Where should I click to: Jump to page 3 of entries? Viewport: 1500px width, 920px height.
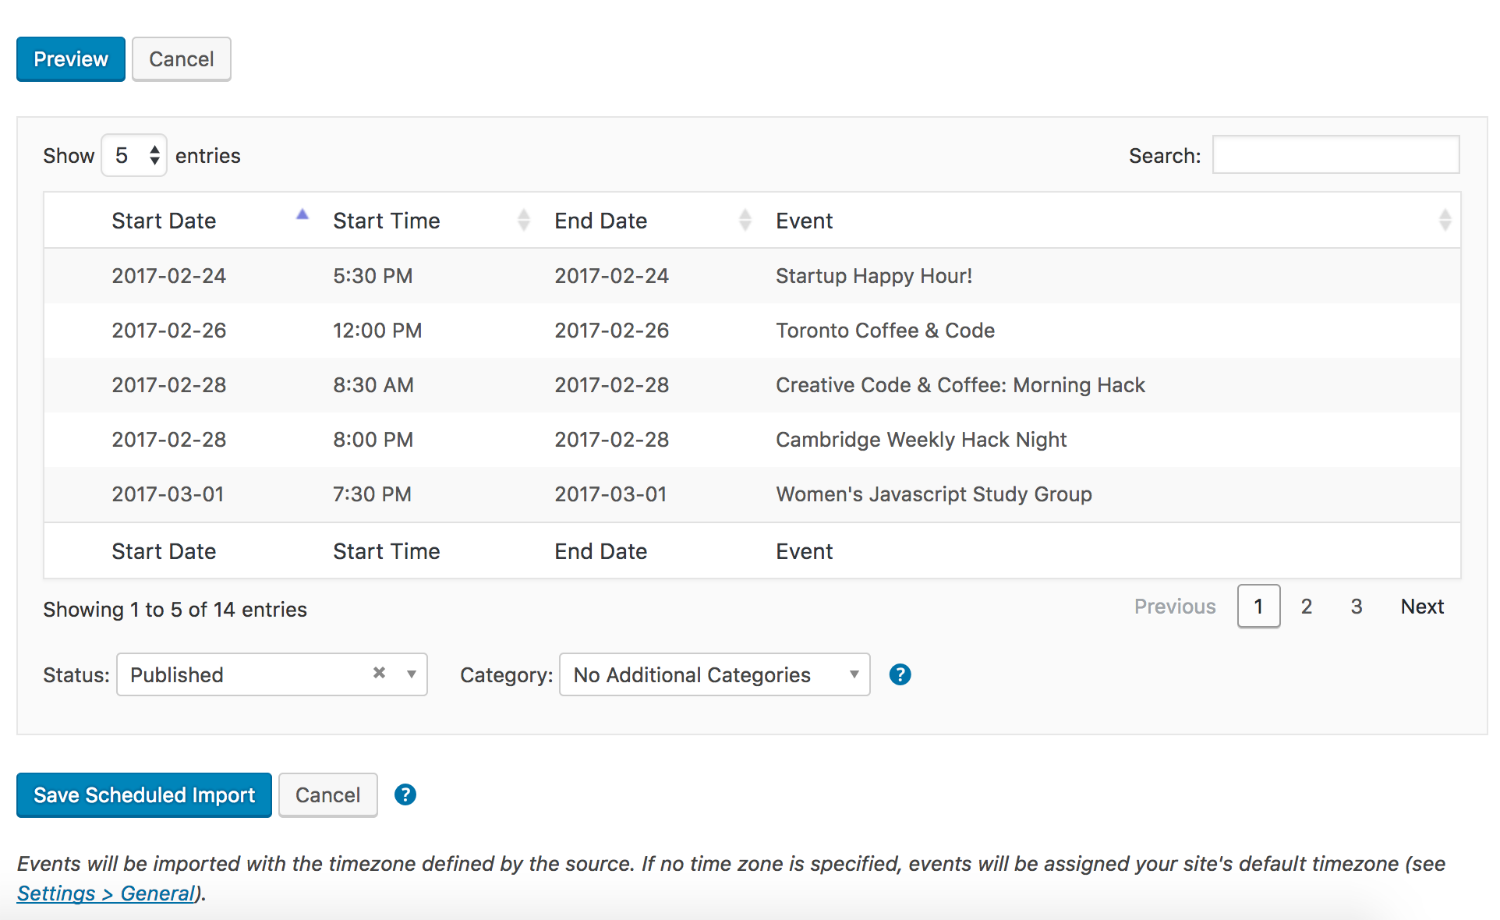click(1356, 606)
